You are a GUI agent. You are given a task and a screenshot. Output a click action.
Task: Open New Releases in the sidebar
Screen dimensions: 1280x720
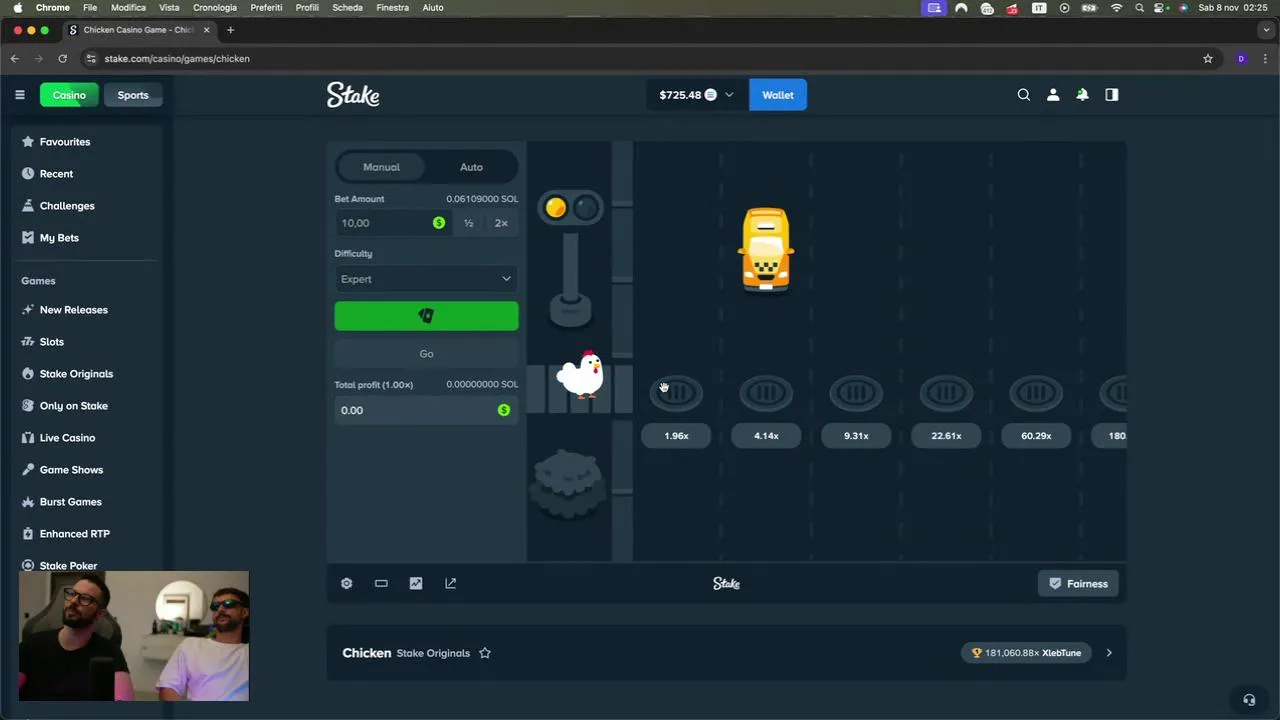tap(73, 310)
